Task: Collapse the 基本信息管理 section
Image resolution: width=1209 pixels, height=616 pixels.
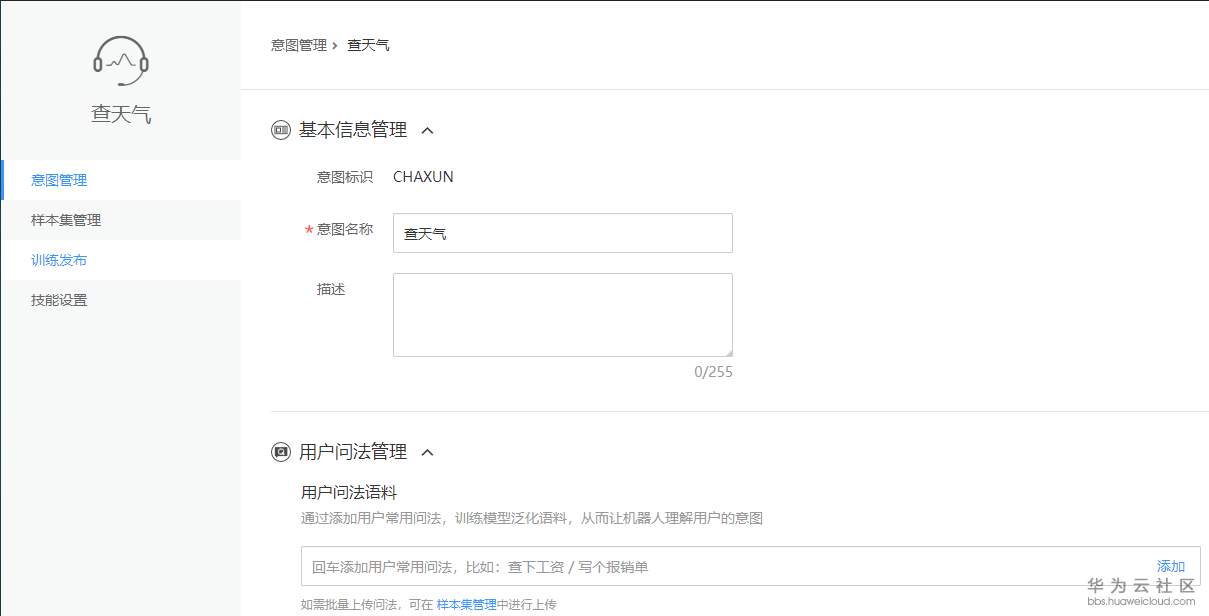Action: tap(428, 129)
